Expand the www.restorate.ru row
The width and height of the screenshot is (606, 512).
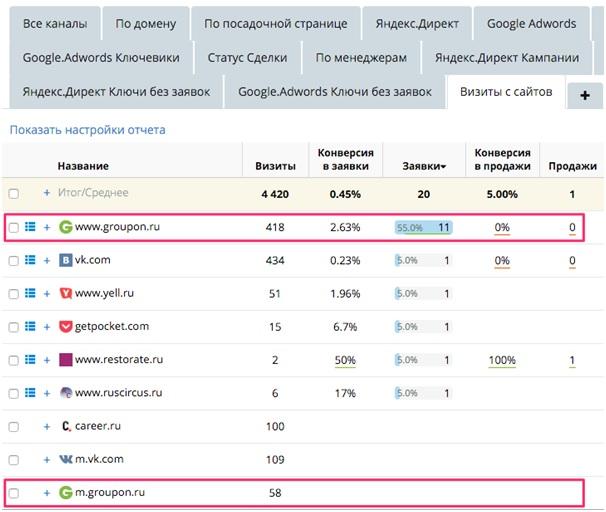tap(47, 360)
